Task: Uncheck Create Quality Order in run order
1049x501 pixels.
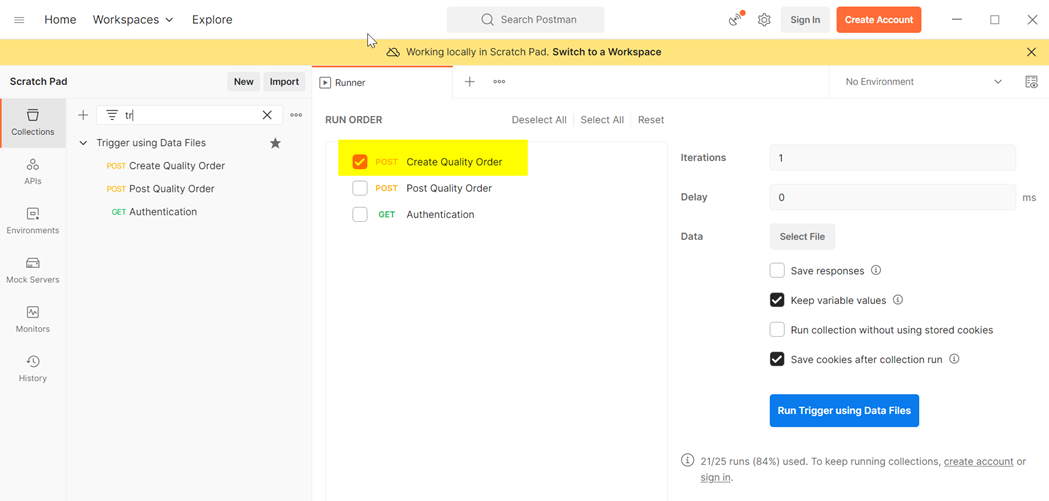Action: click(x=360, y=162)
